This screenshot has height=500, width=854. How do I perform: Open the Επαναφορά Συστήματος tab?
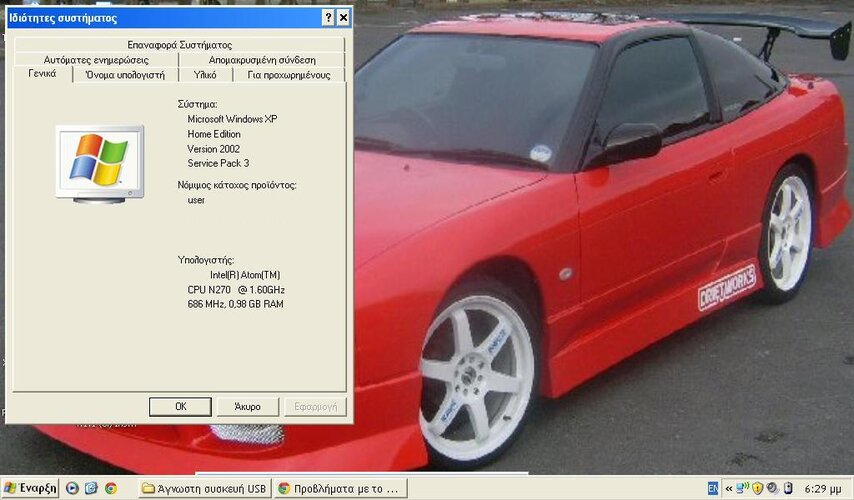click(179, 45)
